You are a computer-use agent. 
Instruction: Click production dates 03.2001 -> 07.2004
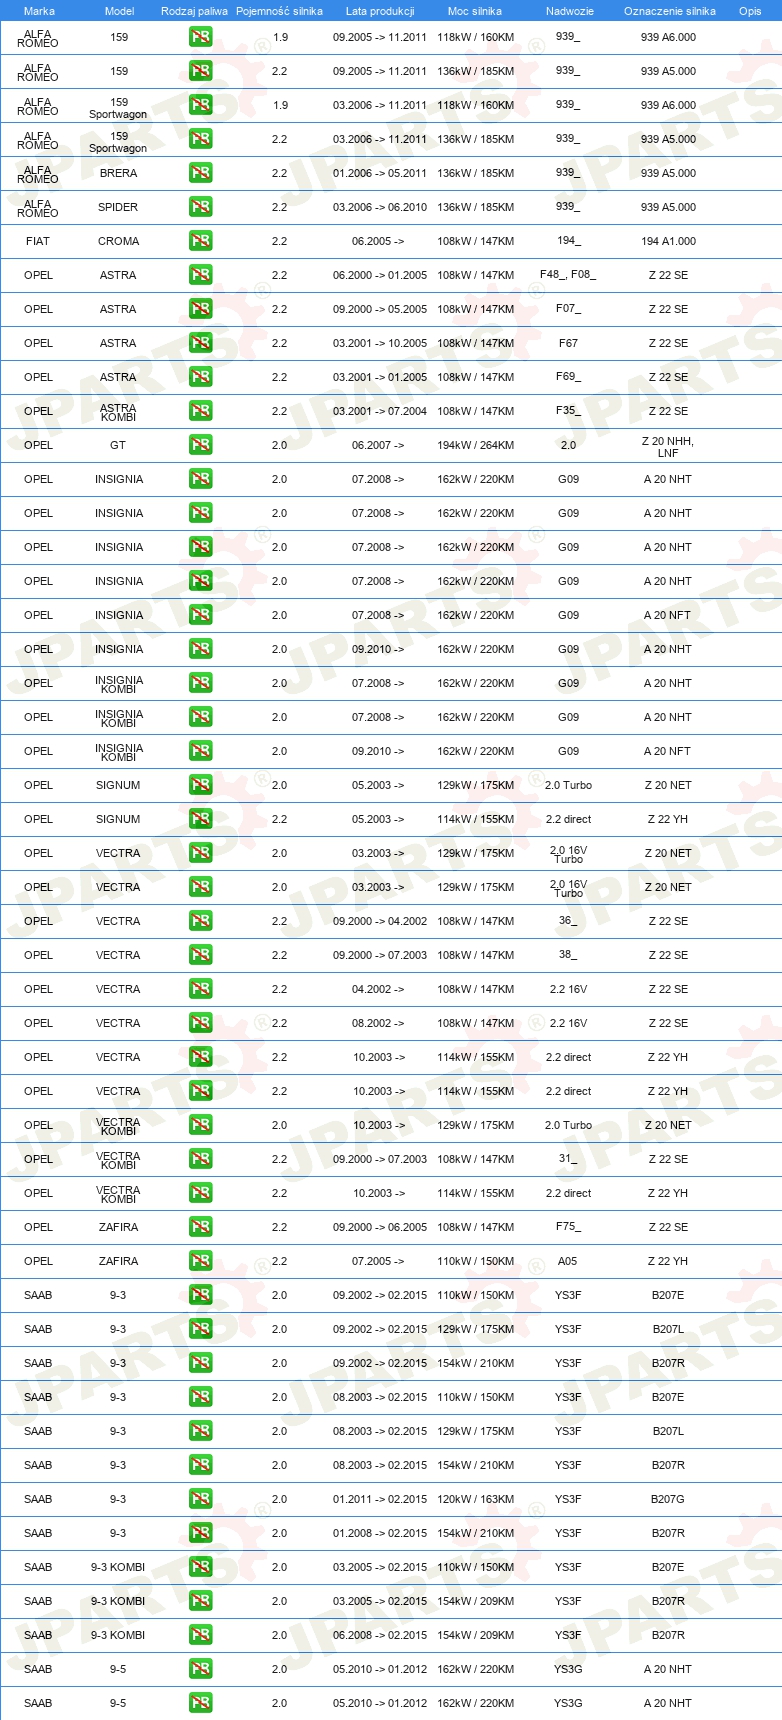pyautogui.click(x=380, y=411)
